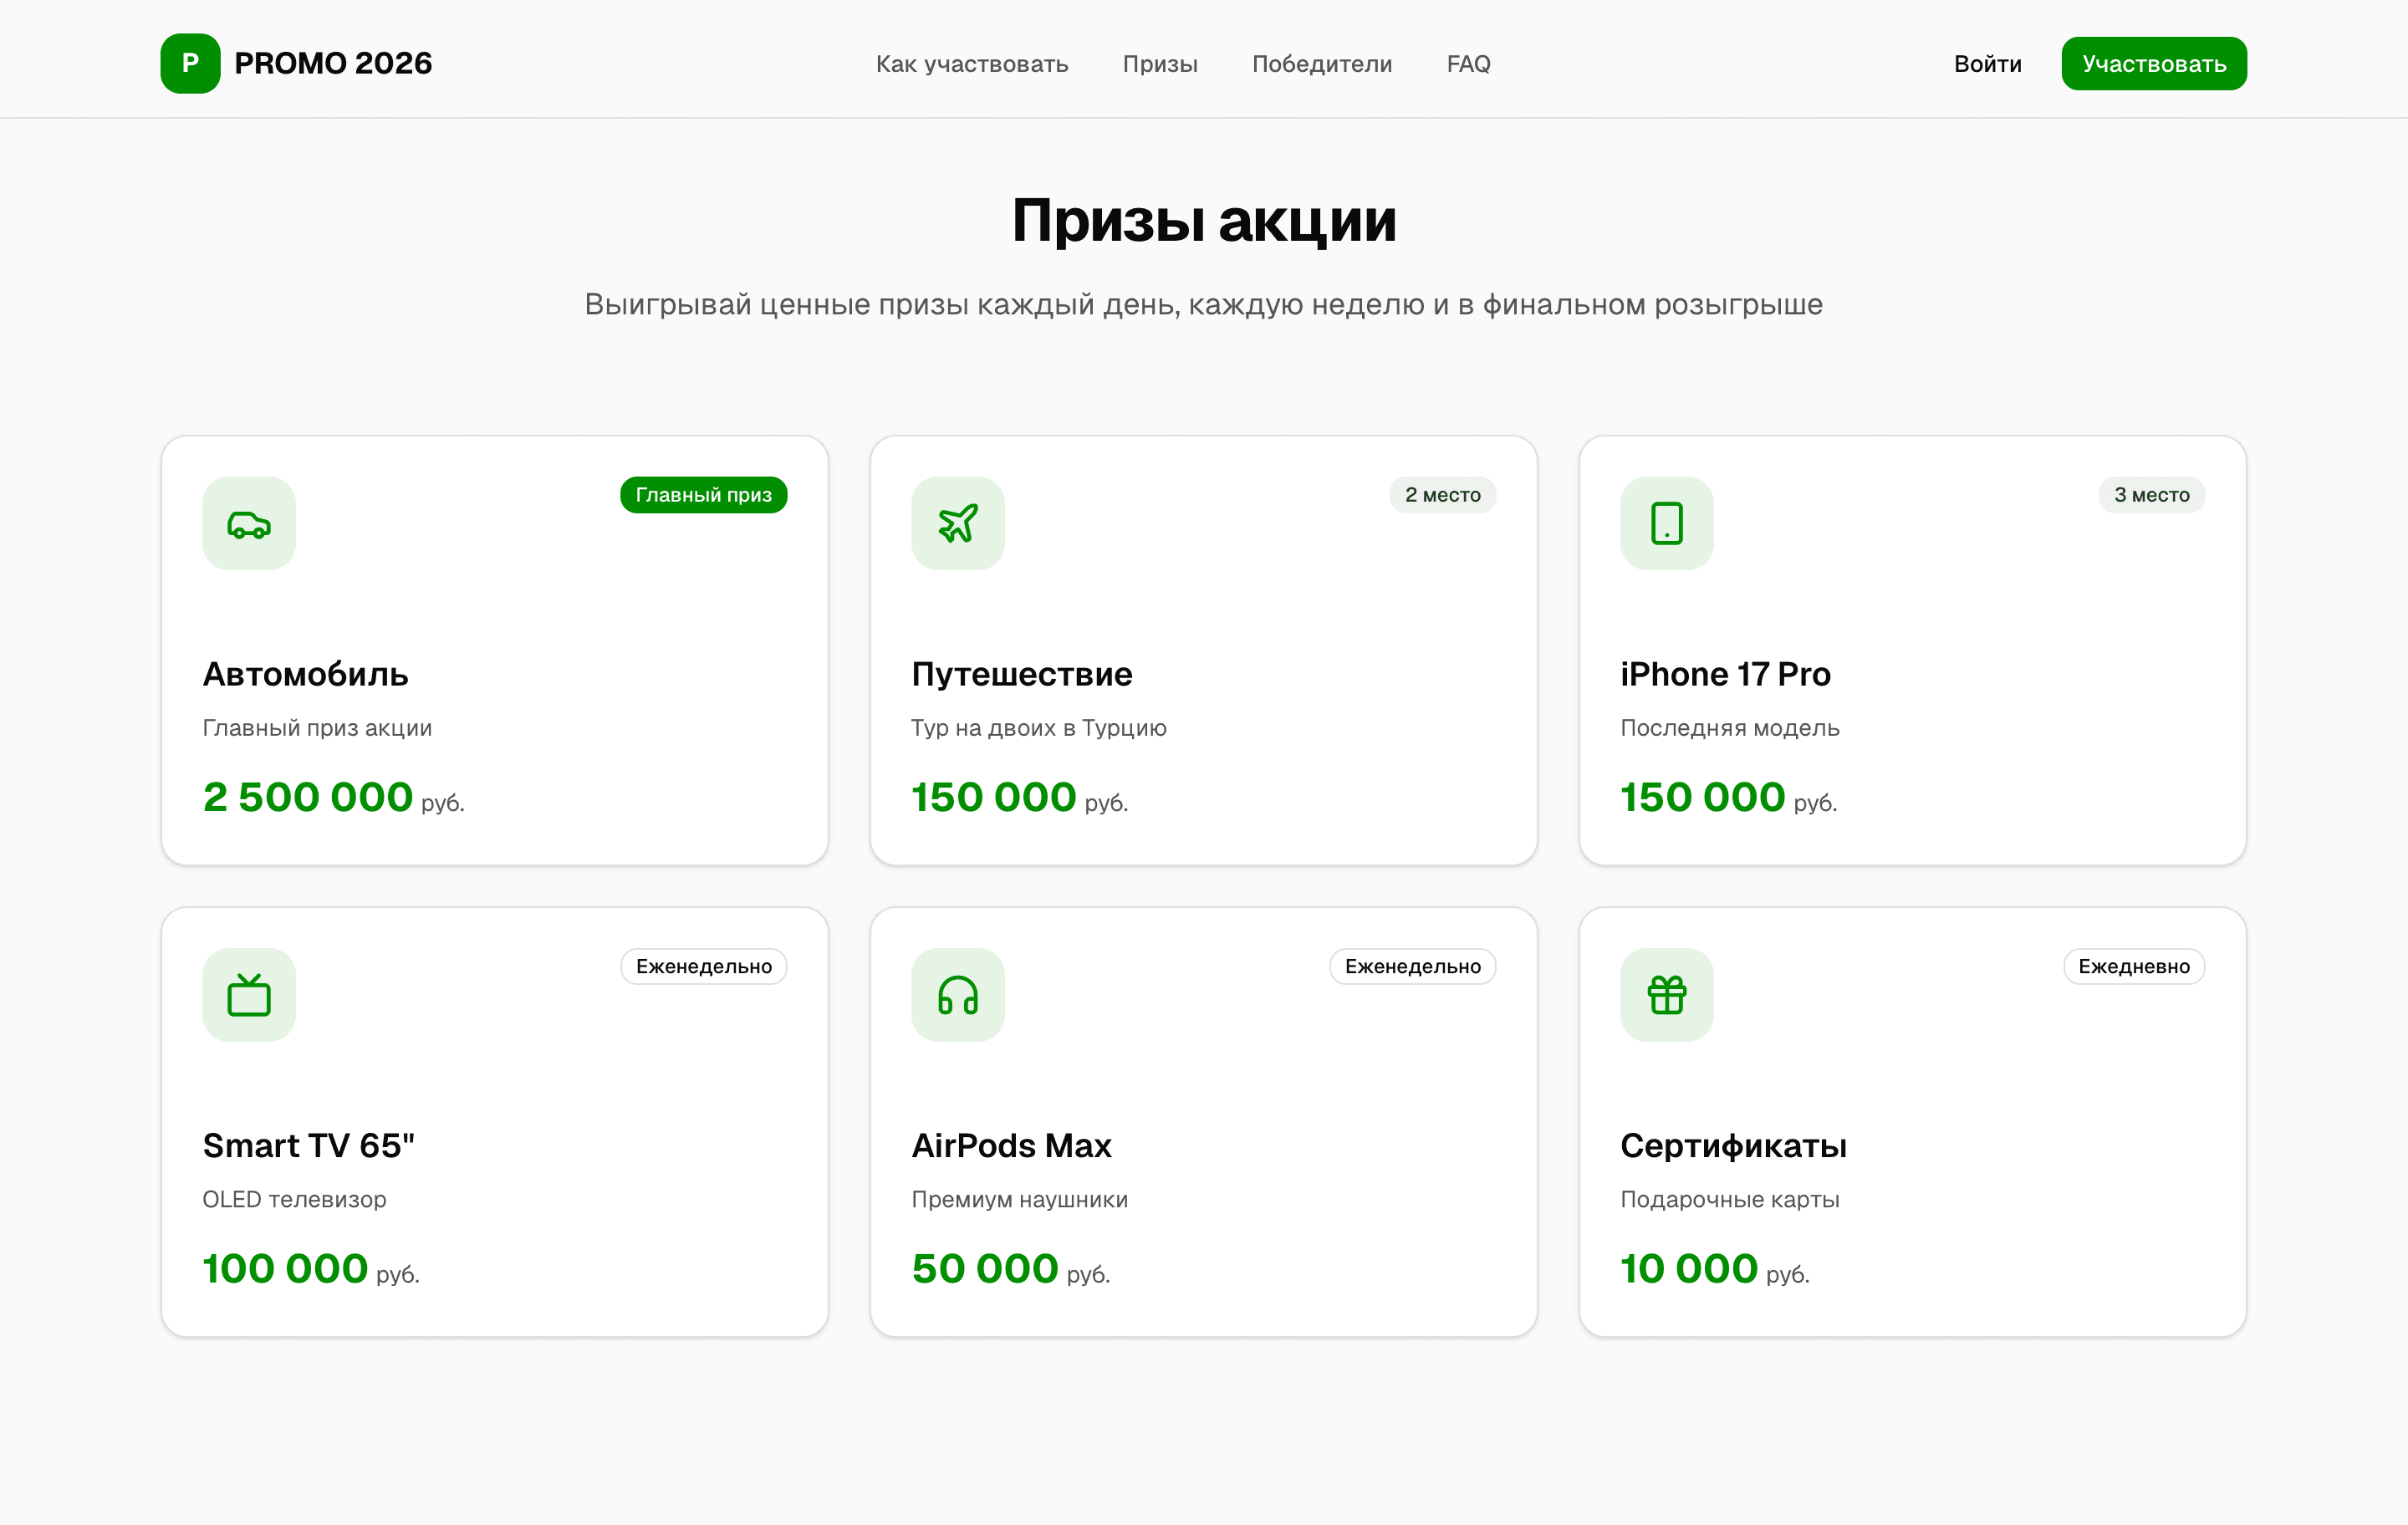Click the 2 500 000 руб. price
This screenshot has width=2408, height=1525.
click(334, 797)
